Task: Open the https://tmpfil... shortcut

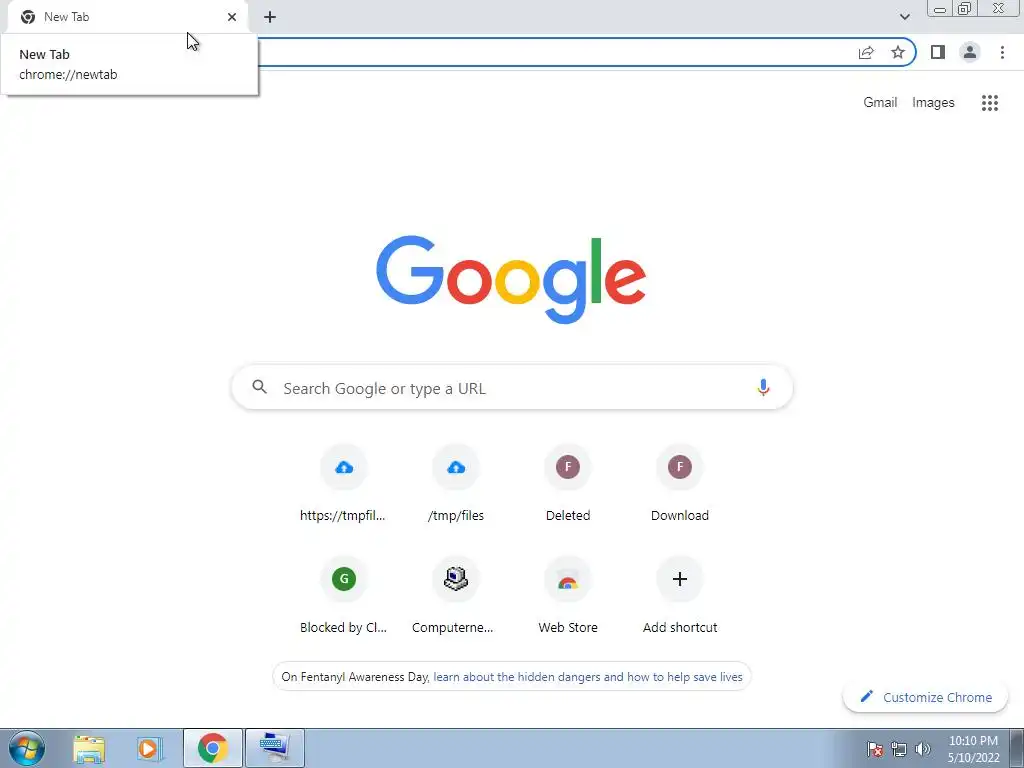Action: 344,483
